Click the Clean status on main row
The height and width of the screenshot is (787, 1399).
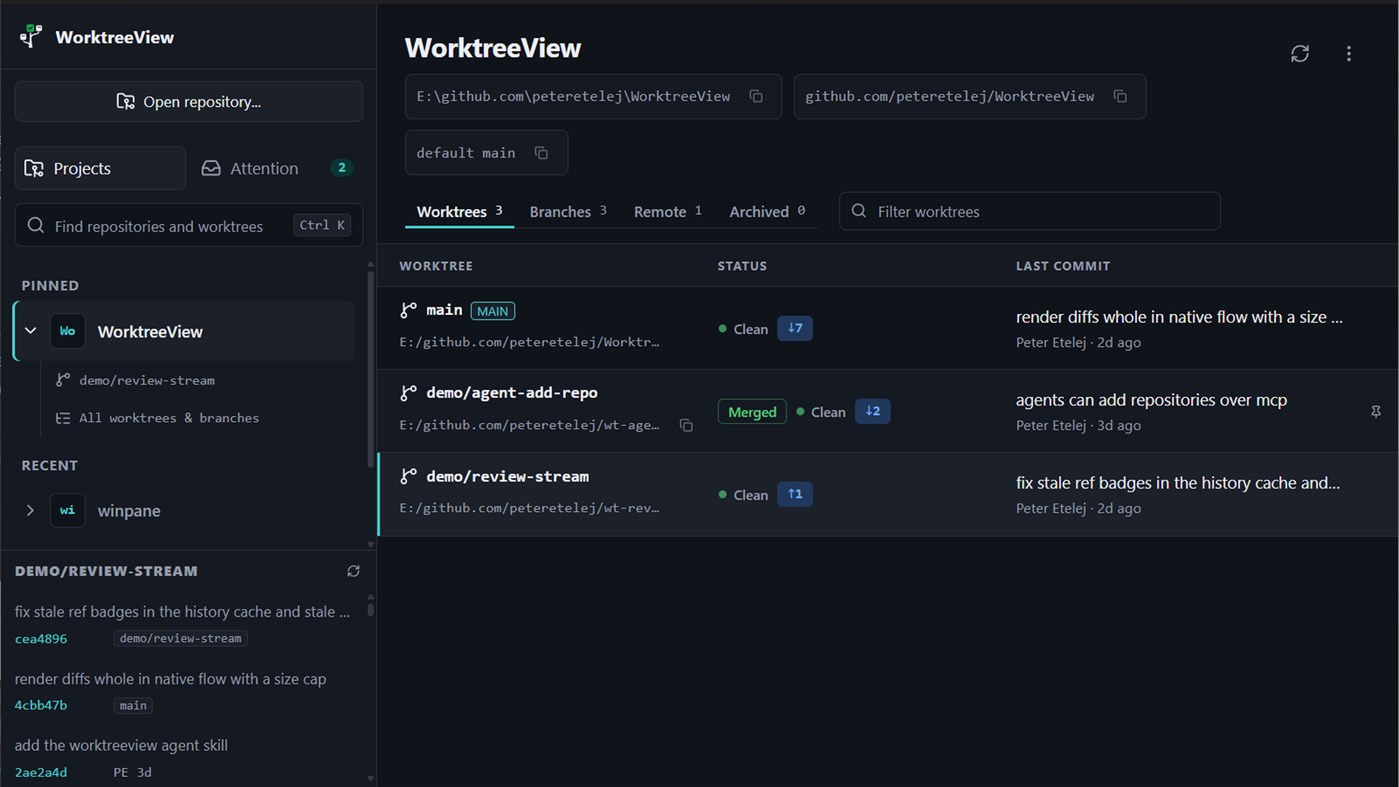(x=743, y=329)
